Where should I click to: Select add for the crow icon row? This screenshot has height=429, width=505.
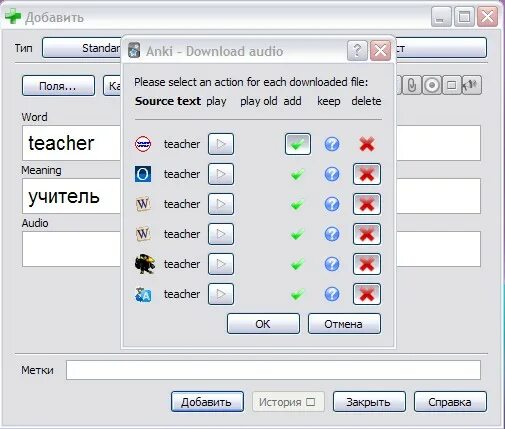click(x=297, y=264)
